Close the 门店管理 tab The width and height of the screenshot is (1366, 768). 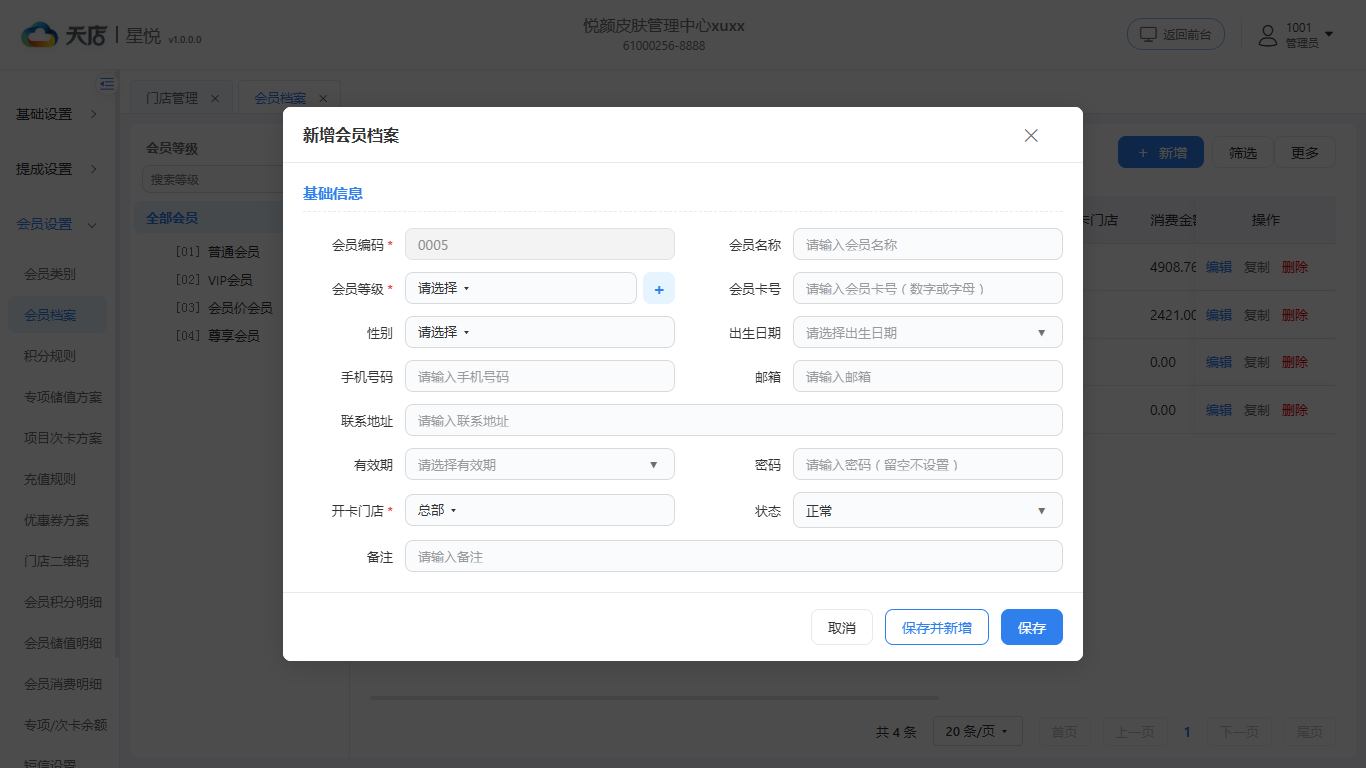215,98
